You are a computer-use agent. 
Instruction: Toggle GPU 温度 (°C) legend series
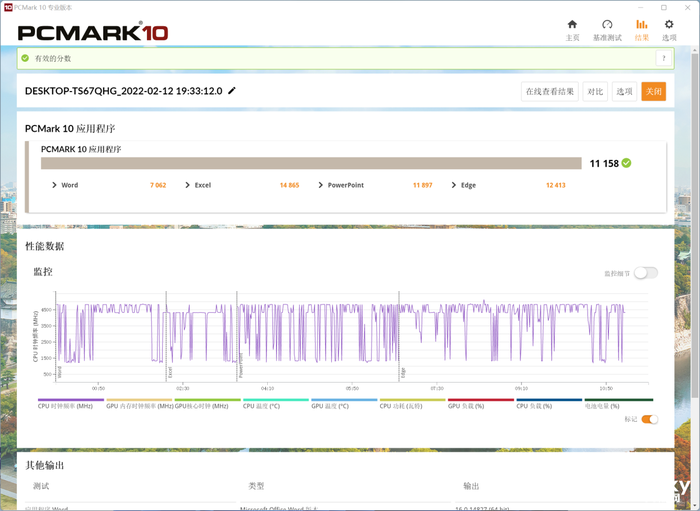click(344, 403)
